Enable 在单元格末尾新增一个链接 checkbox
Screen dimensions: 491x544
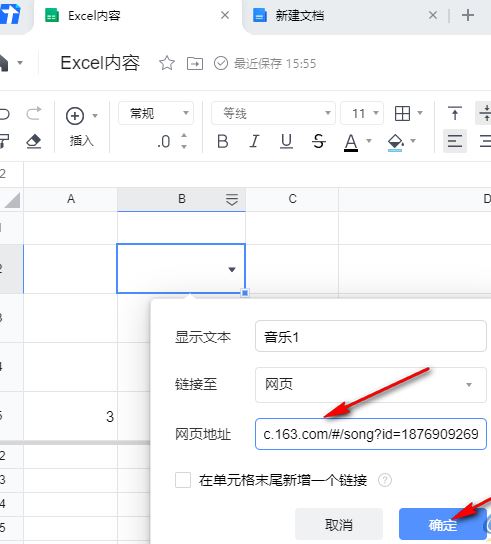coord(183,480)
